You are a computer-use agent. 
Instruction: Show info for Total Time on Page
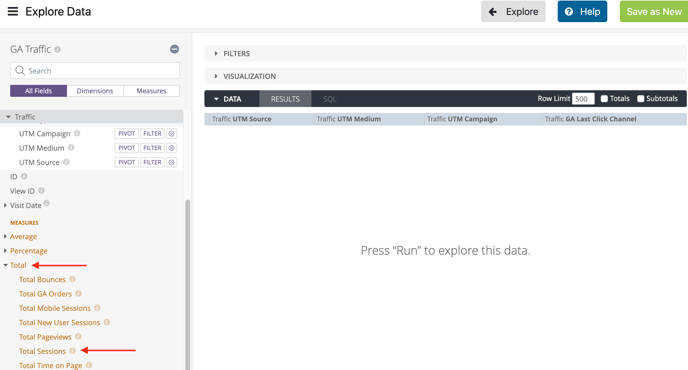89,365
